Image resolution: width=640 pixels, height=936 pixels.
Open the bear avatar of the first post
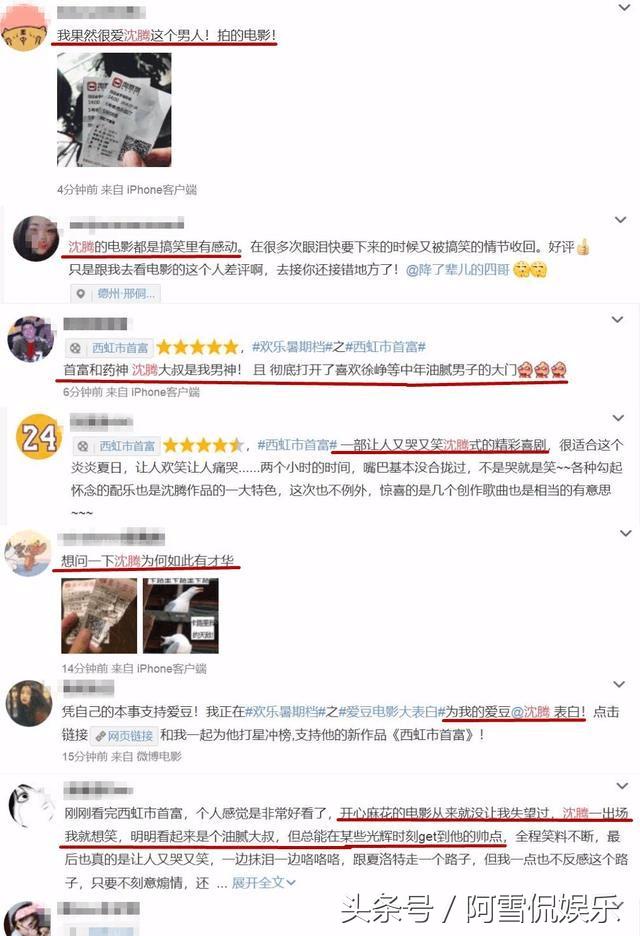24,31
